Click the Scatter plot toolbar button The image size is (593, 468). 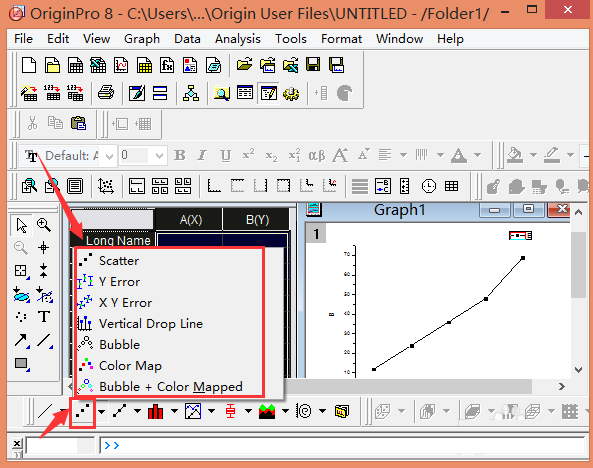[x=82, y=411]
